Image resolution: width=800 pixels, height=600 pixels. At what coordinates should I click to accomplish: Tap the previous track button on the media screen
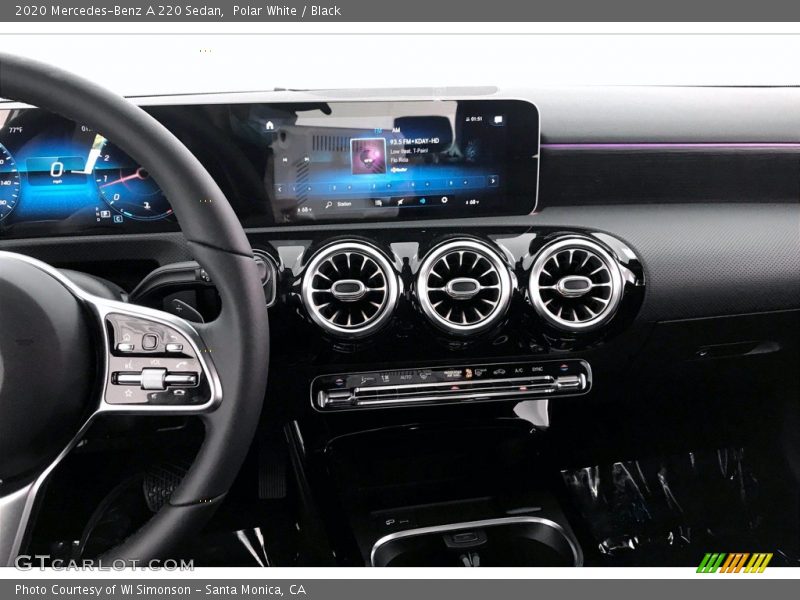285,160
